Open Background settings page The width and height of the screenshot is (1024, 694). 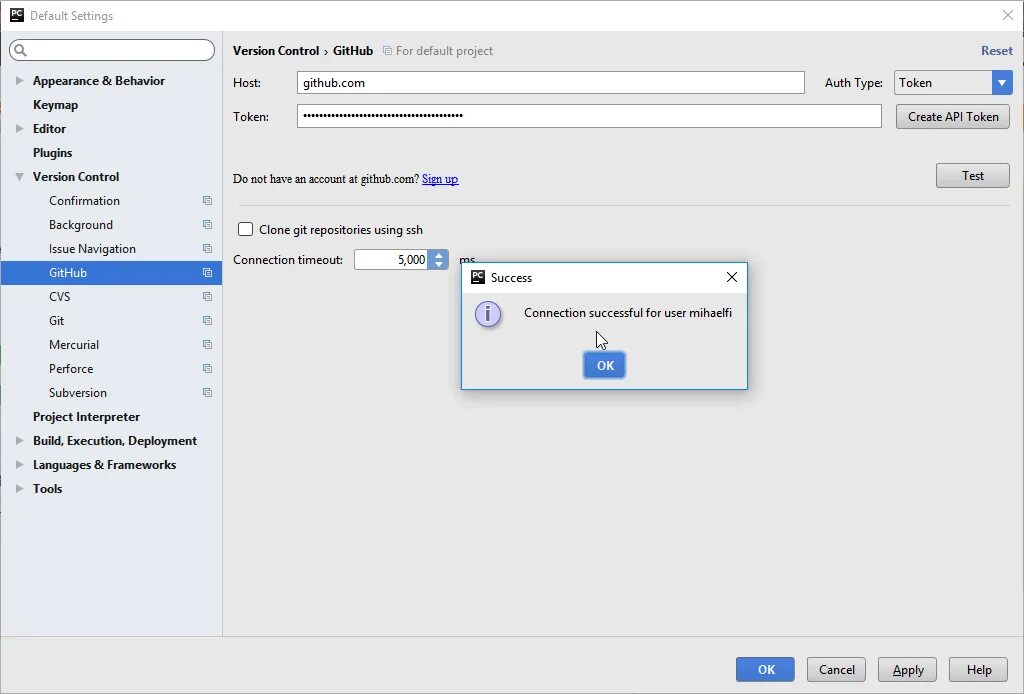click(81, 225)
